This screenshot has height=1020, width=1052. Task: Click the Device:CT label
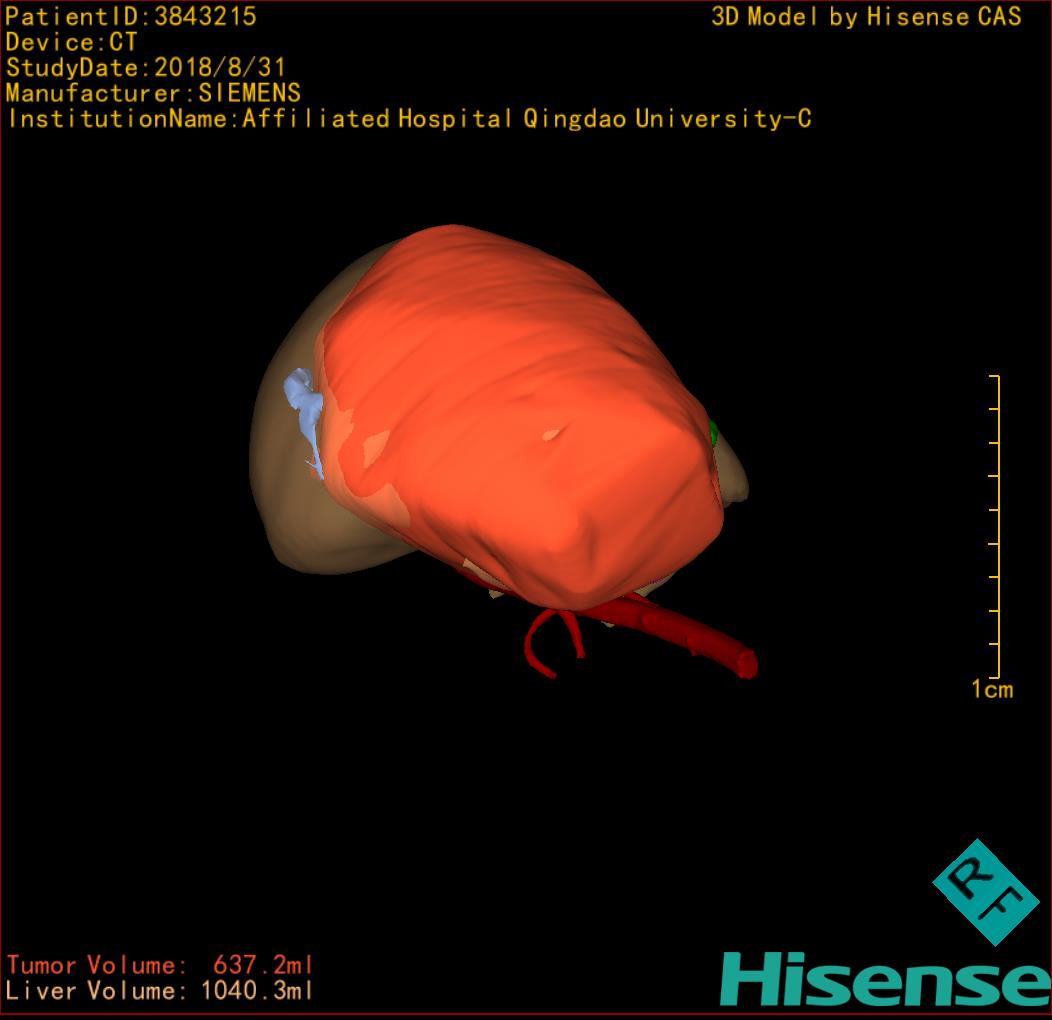point(71,42)
